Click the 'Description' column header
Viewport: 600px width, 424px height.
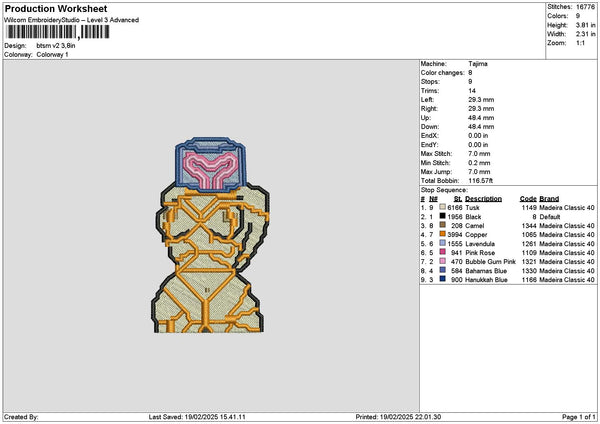(x=483, y=199)
